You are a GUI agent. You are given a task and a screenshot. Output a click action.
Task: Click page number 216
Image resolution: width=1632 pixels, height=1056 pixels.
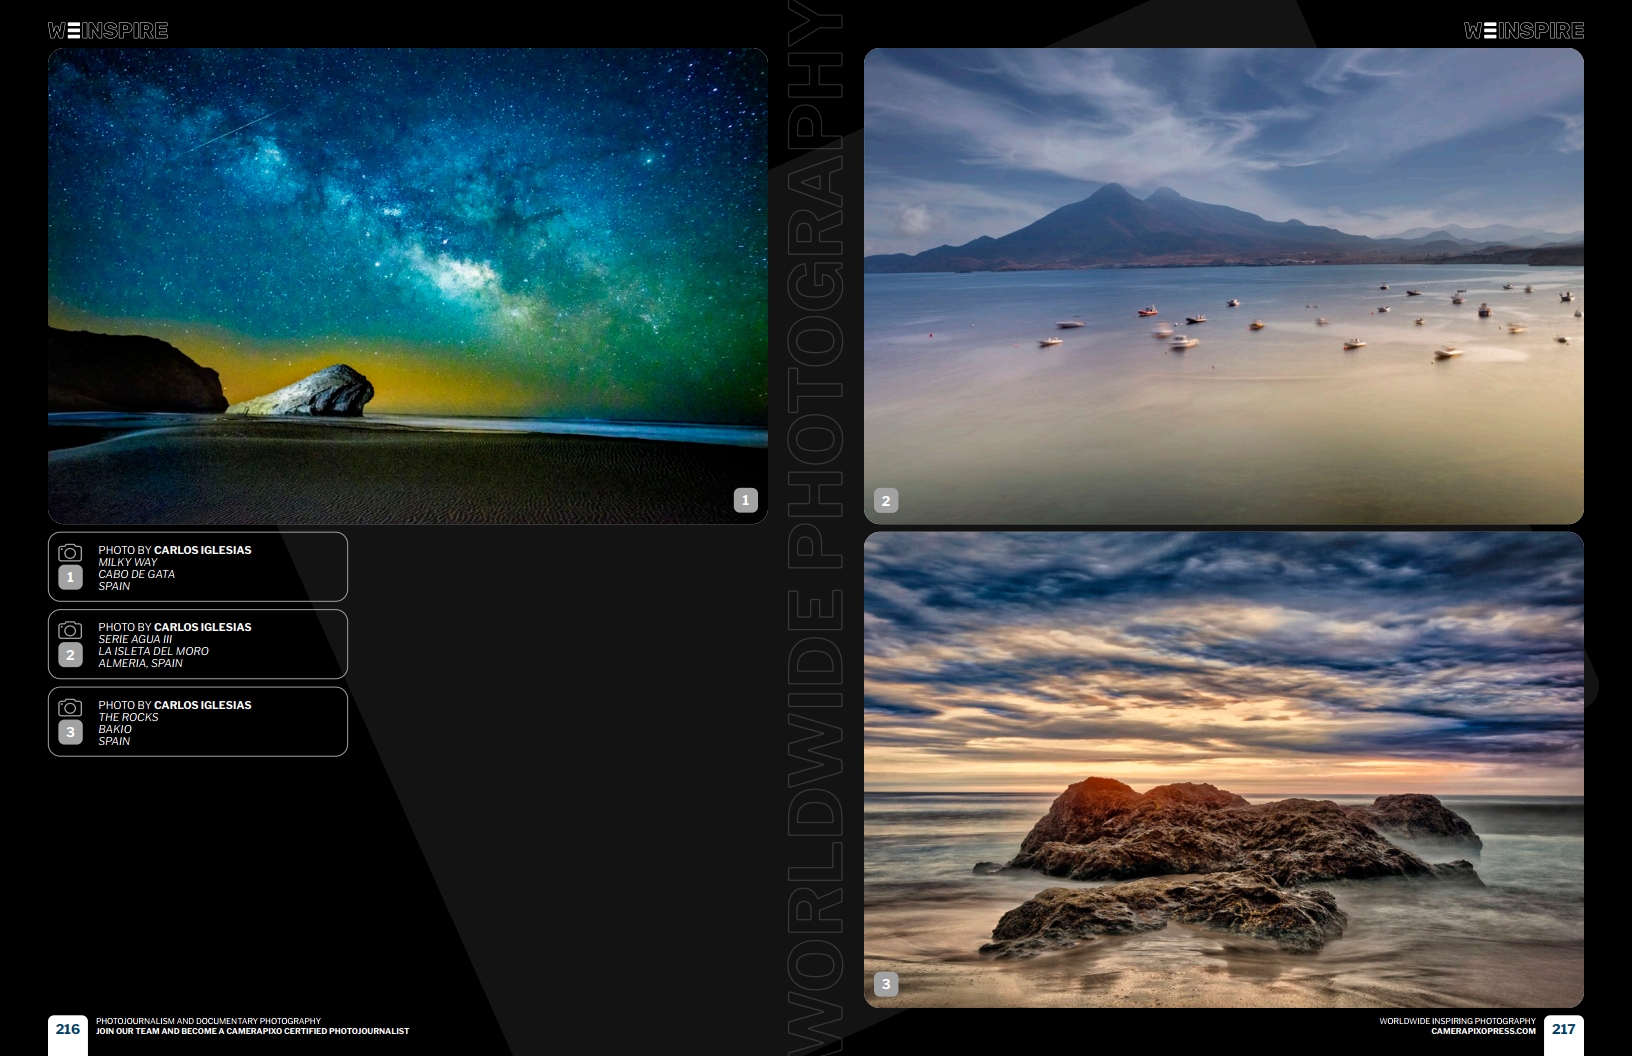[68, 1029]
